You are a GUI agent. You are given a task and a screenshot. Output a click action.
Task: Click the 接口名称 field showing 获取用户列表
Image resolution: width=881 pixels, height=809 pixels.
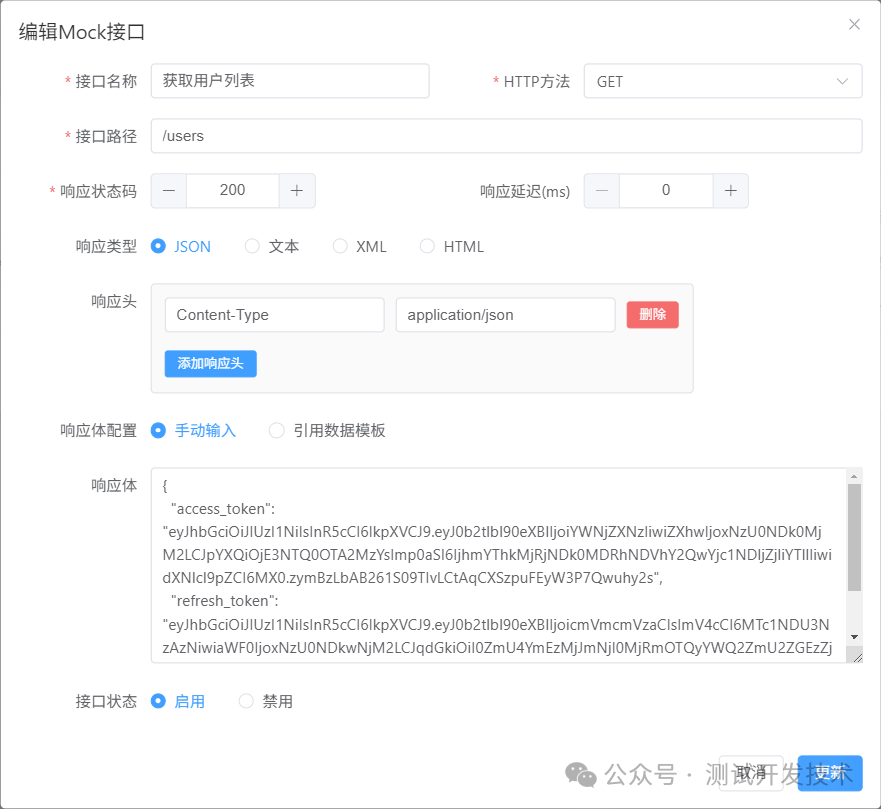[289, 81]
